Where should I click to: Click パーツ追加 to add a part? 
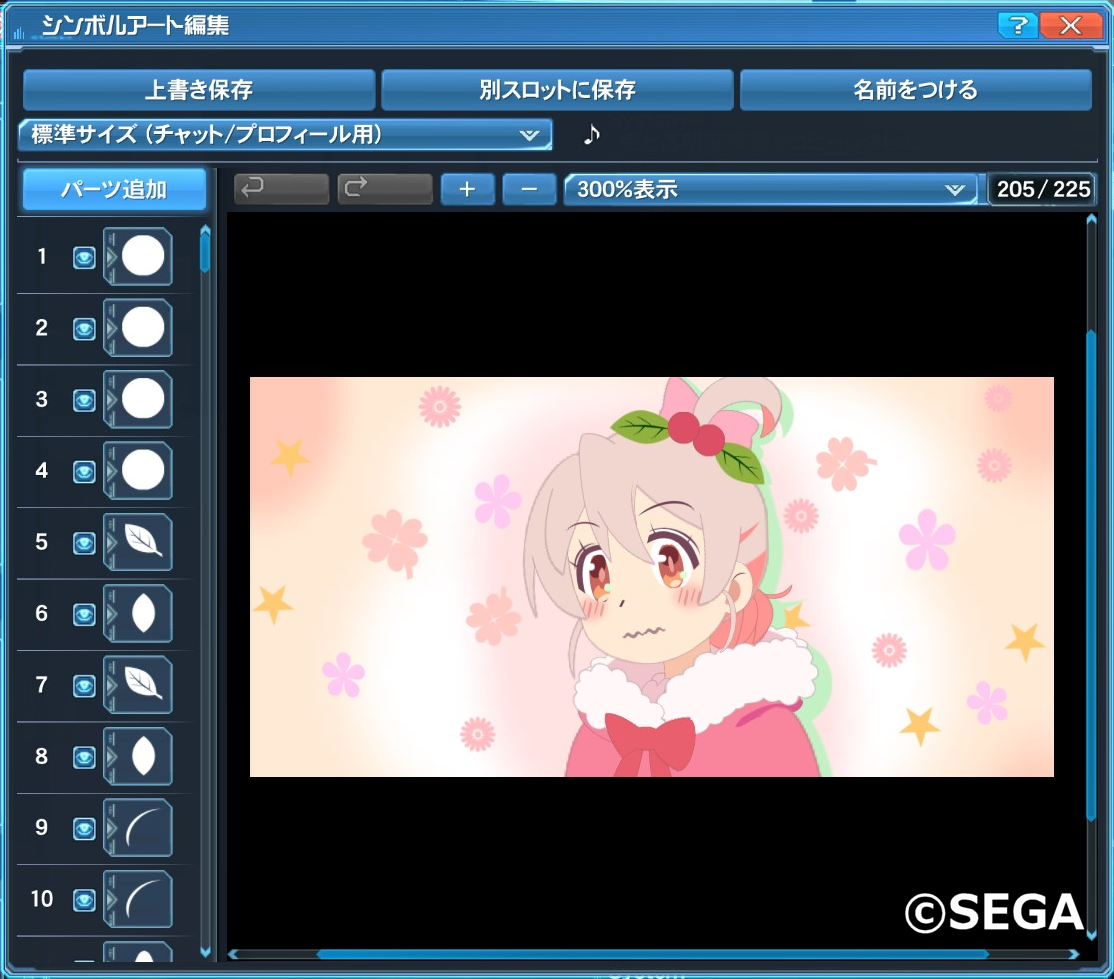tap(114, 190)
